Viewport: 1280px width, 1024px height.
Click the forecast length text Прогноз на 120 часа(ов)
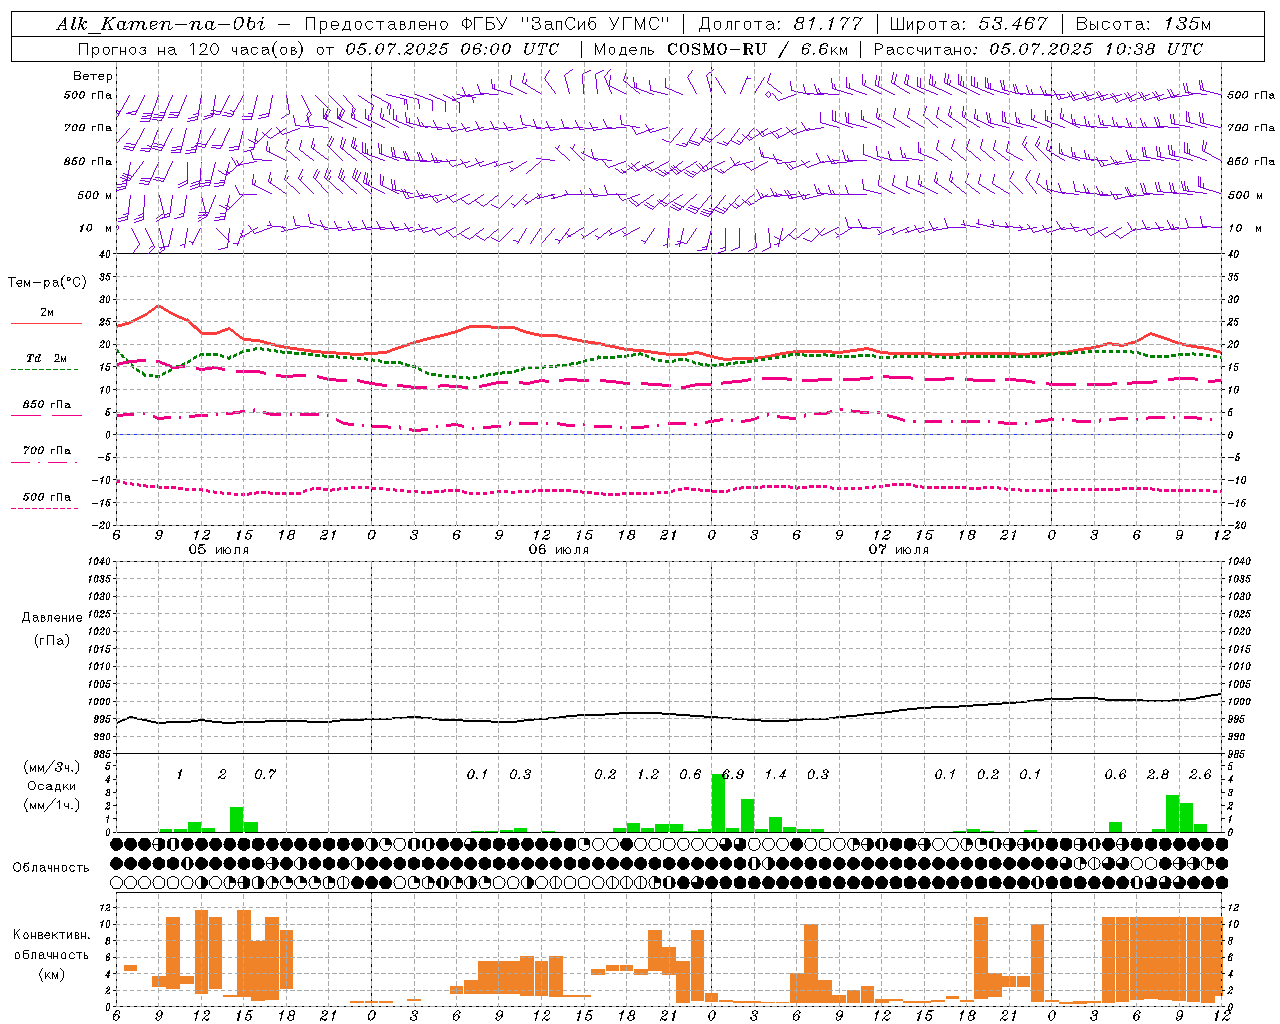(193, 49)
